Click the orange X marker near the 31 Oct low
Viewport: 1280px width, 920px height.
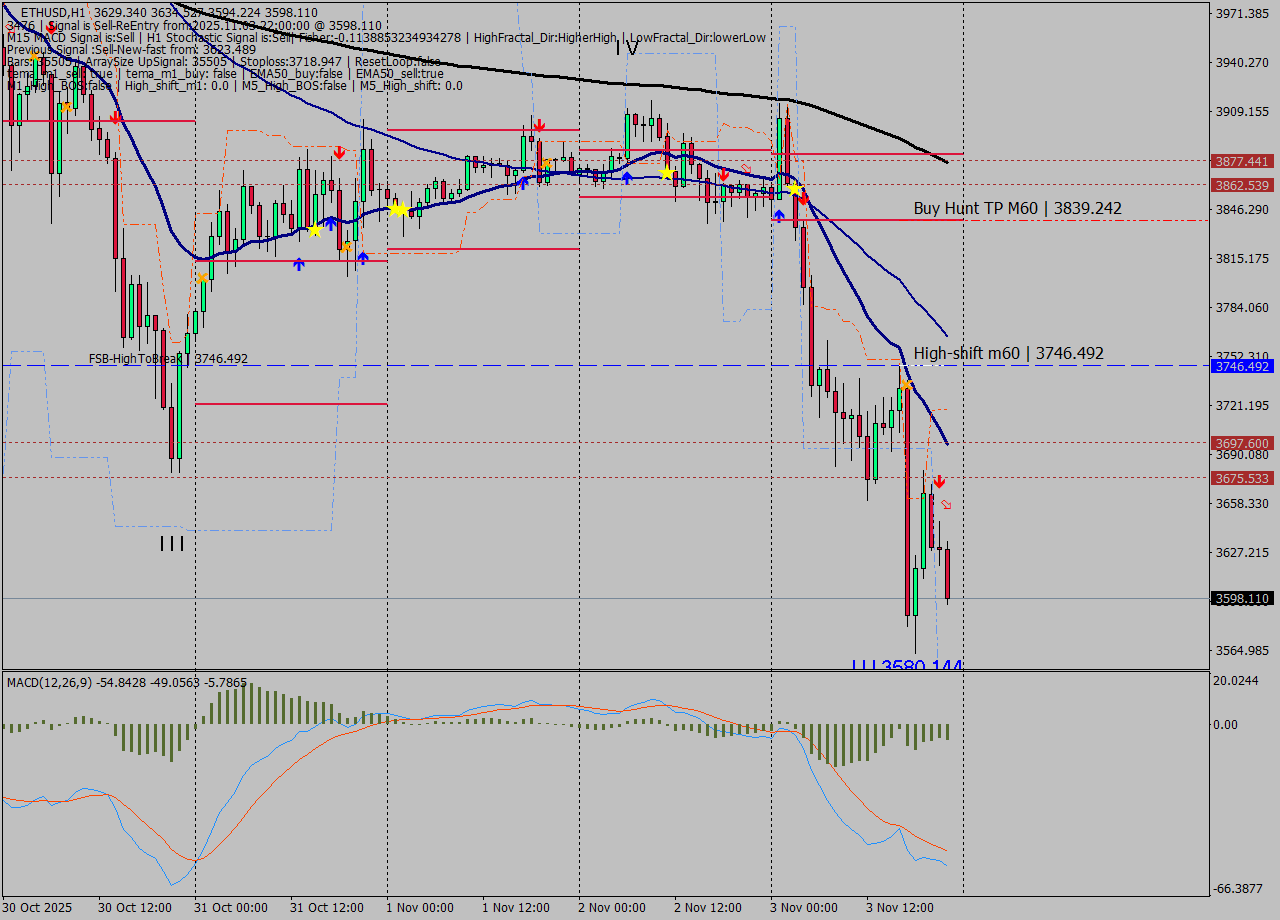tap(202, 277)
